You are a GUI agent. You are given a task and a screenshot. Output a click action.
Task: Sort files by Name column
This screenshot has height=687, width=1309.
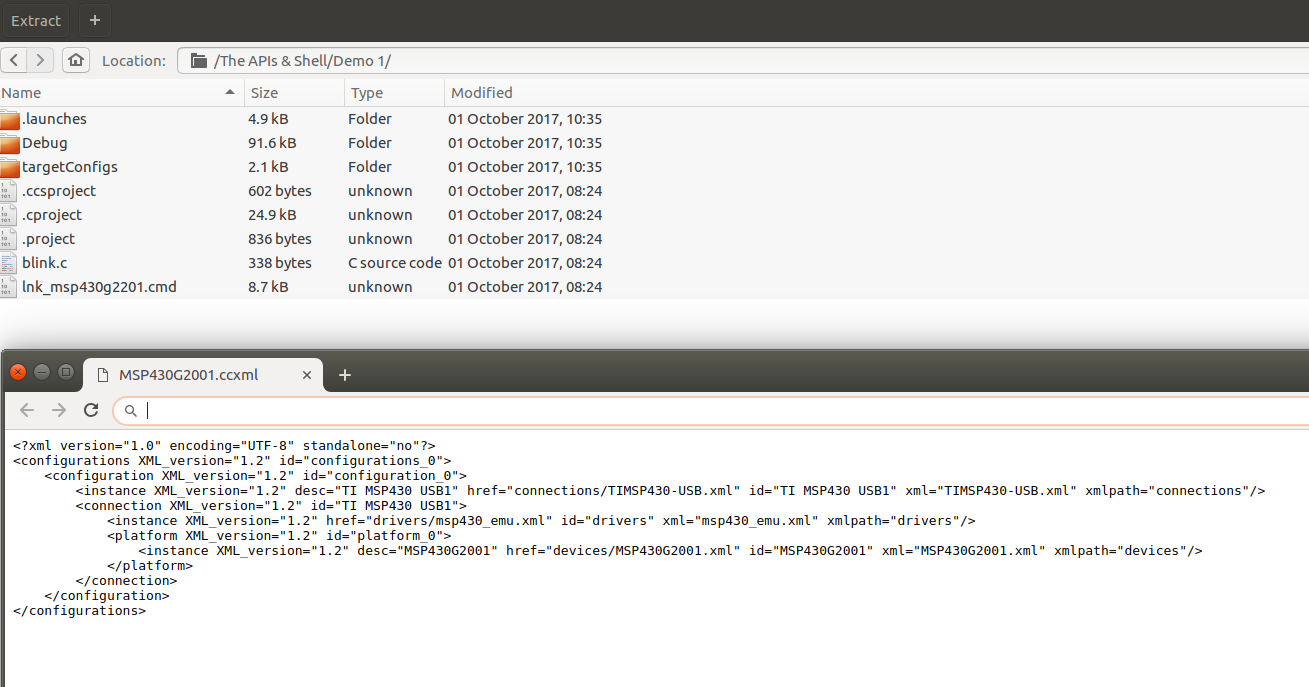tap(120, 93)
